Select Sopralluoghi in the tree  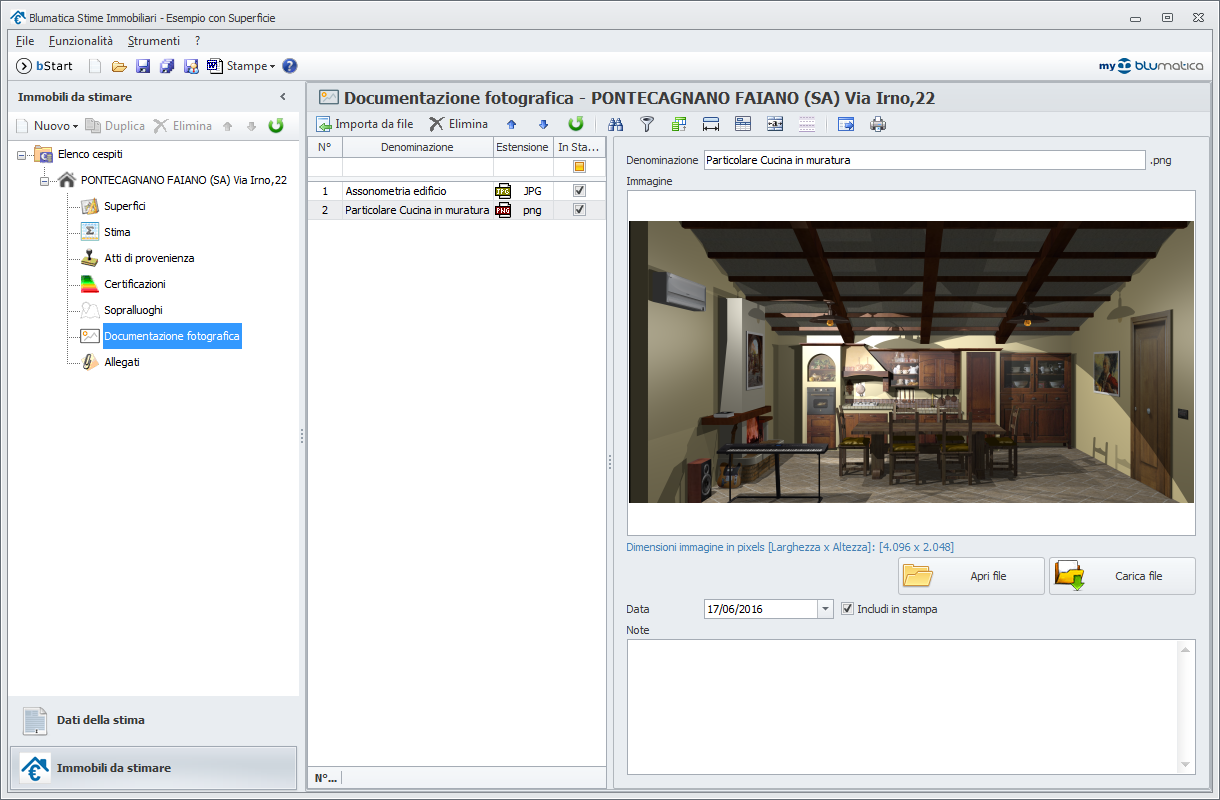[133, 310]
